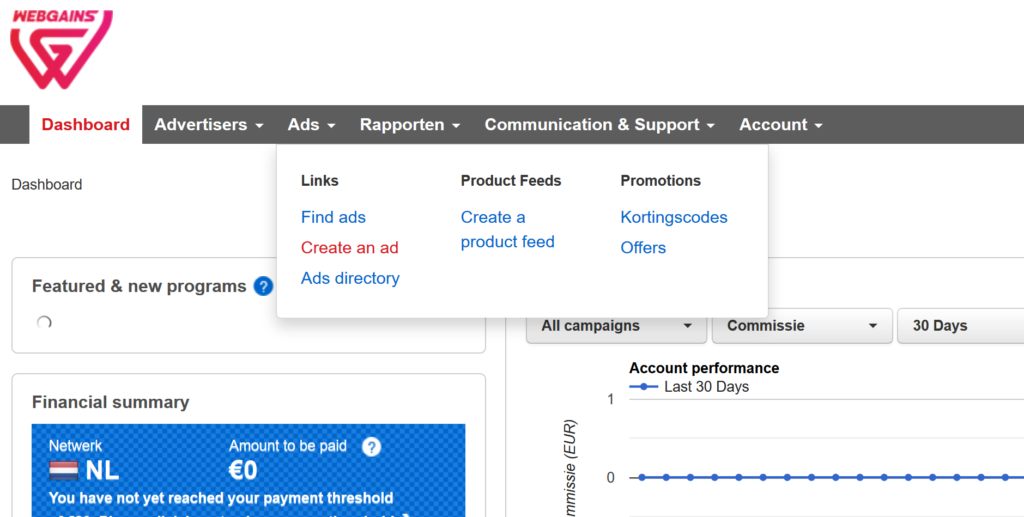
Task: Open the All campaigns dropdown
Action: coord(616,326)
